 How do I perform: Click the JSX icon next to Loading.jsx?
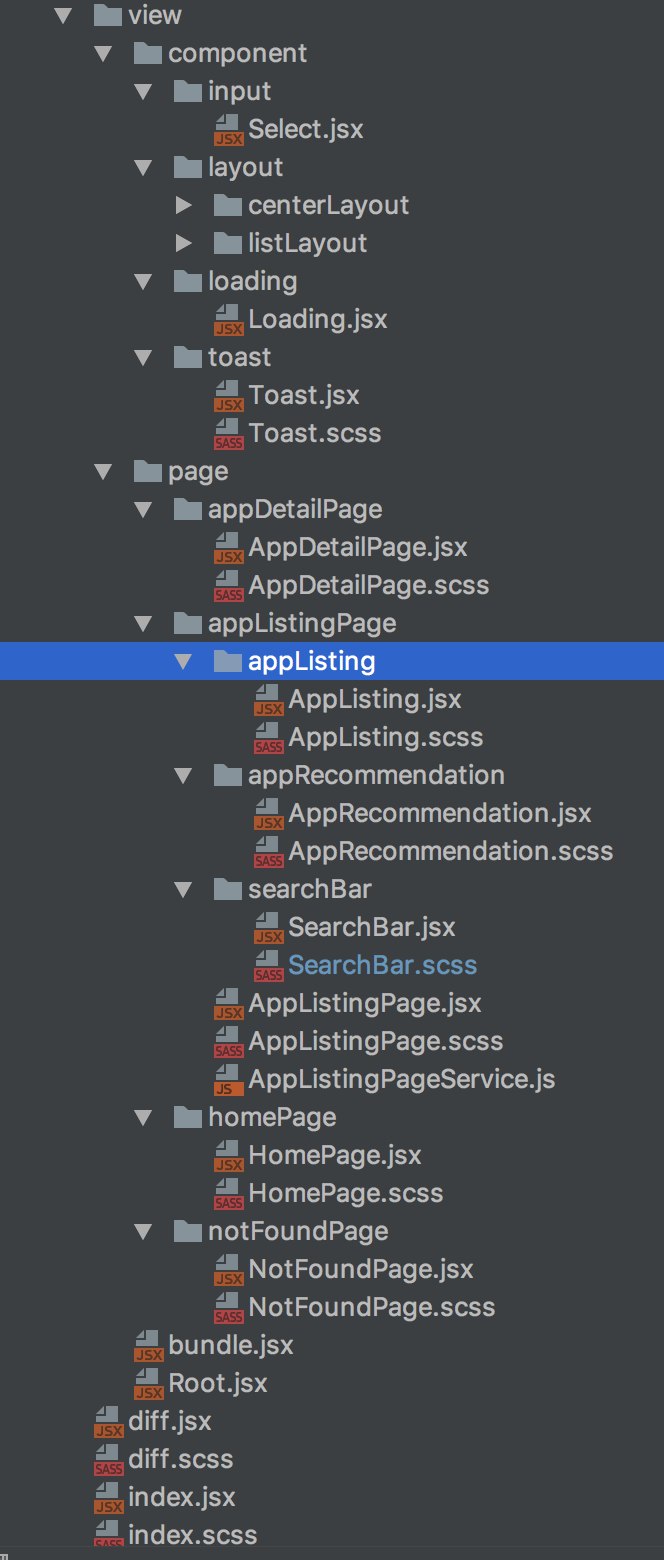229,320
